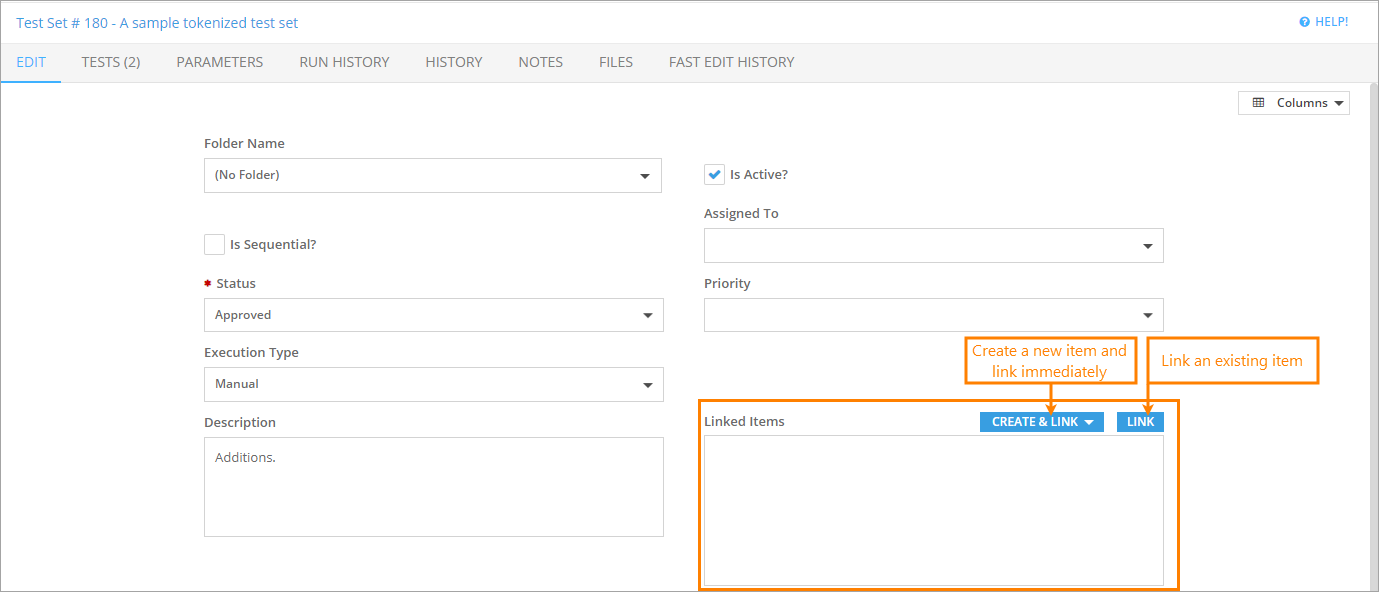1379x592 pixels.
Task: Expand the Folder Name dropdown
Action: 432,175
